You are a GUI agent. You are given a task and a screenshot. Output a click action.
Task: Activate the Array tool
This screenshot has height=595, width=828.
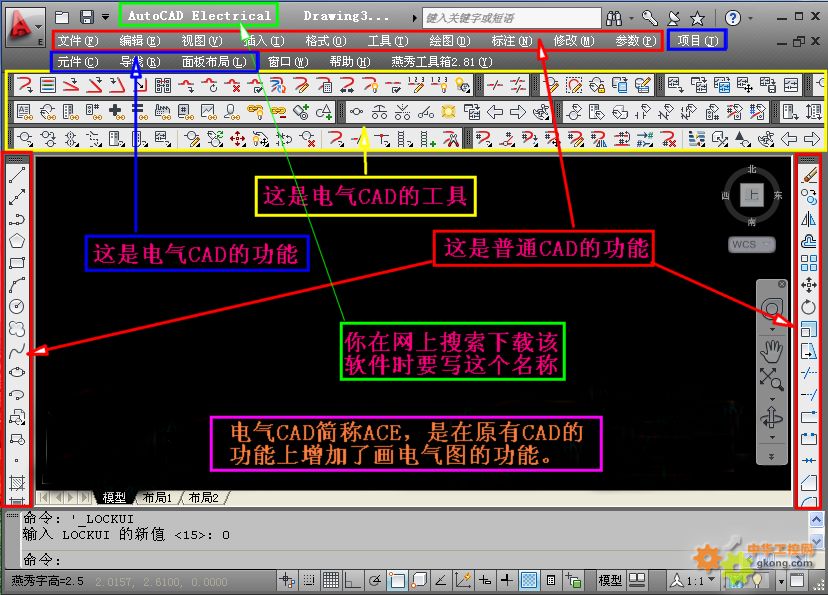click(x=808, y=263)
